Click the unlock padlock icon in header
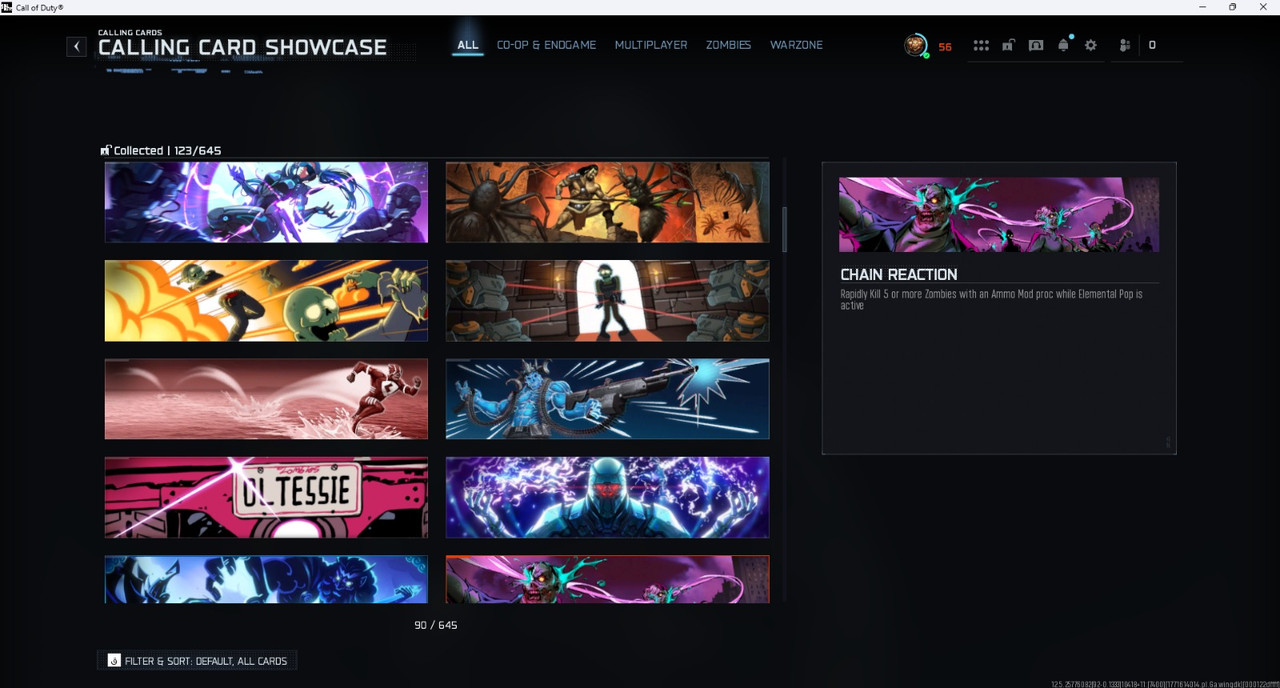The image size is (1280, 688). coord(1008,46)
